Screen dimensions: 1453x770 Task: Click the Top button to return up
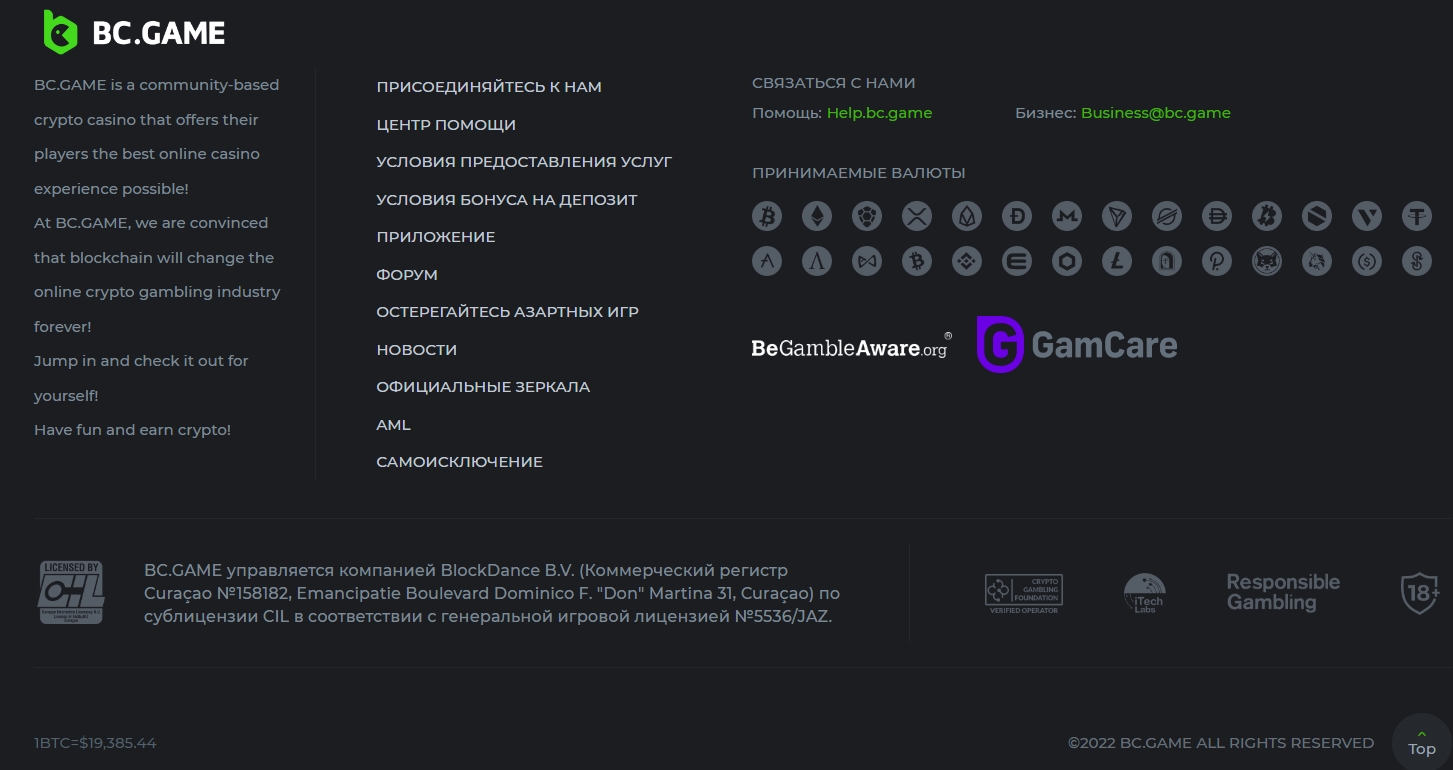point(1422,742)
